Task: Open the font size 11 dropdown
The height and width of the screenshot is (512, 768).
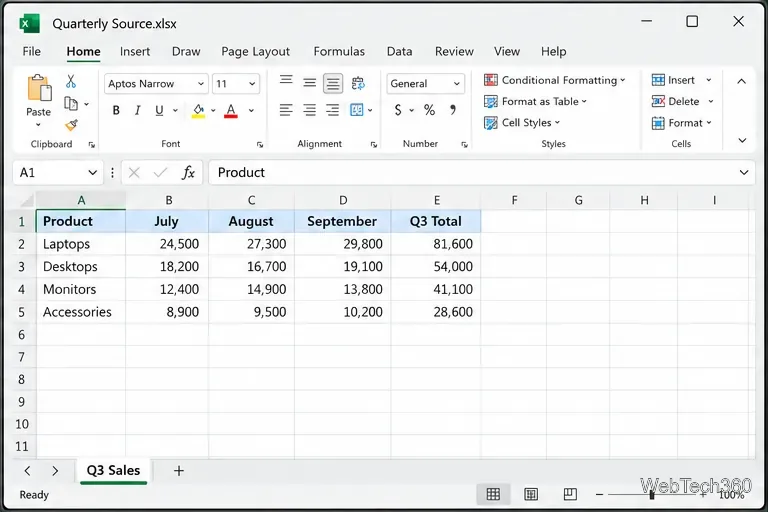Action: [x=252, y=84]
